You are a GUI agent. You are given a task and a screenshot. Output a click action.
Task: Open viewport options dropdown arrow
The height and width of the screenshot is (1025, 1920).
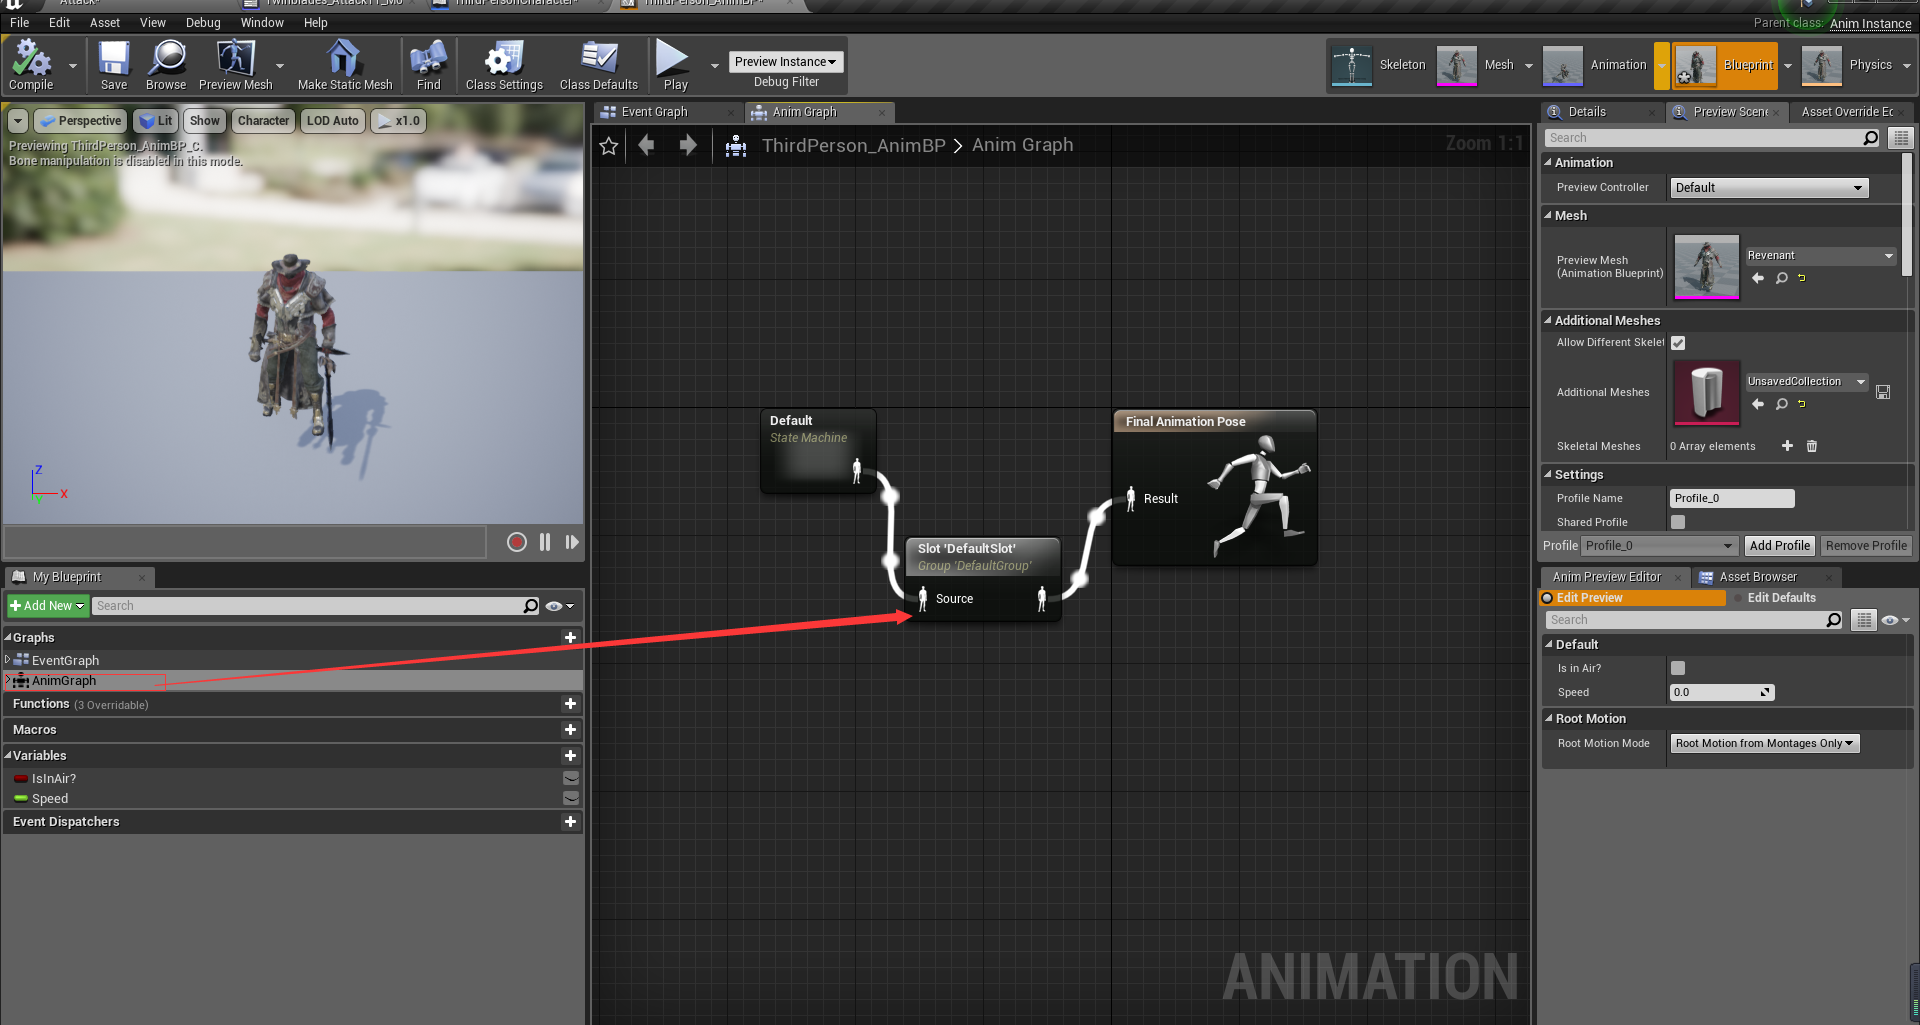[18, 121]
